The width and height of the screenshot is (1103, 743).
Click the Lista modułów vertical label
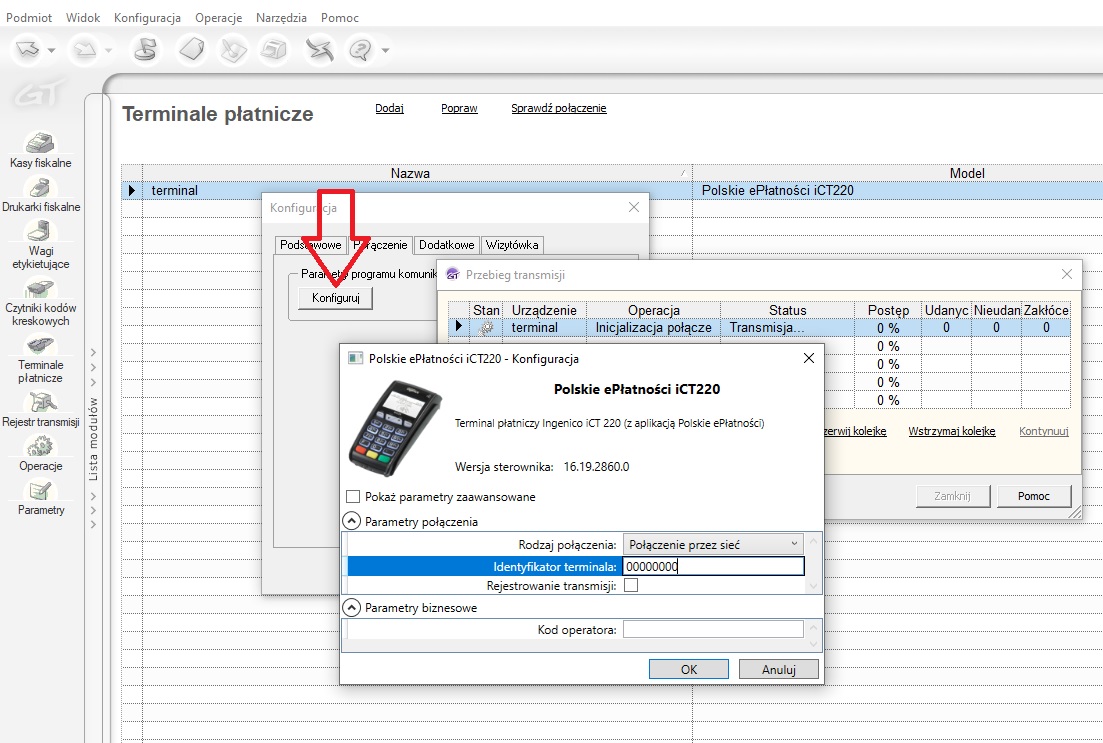(93, 439)
